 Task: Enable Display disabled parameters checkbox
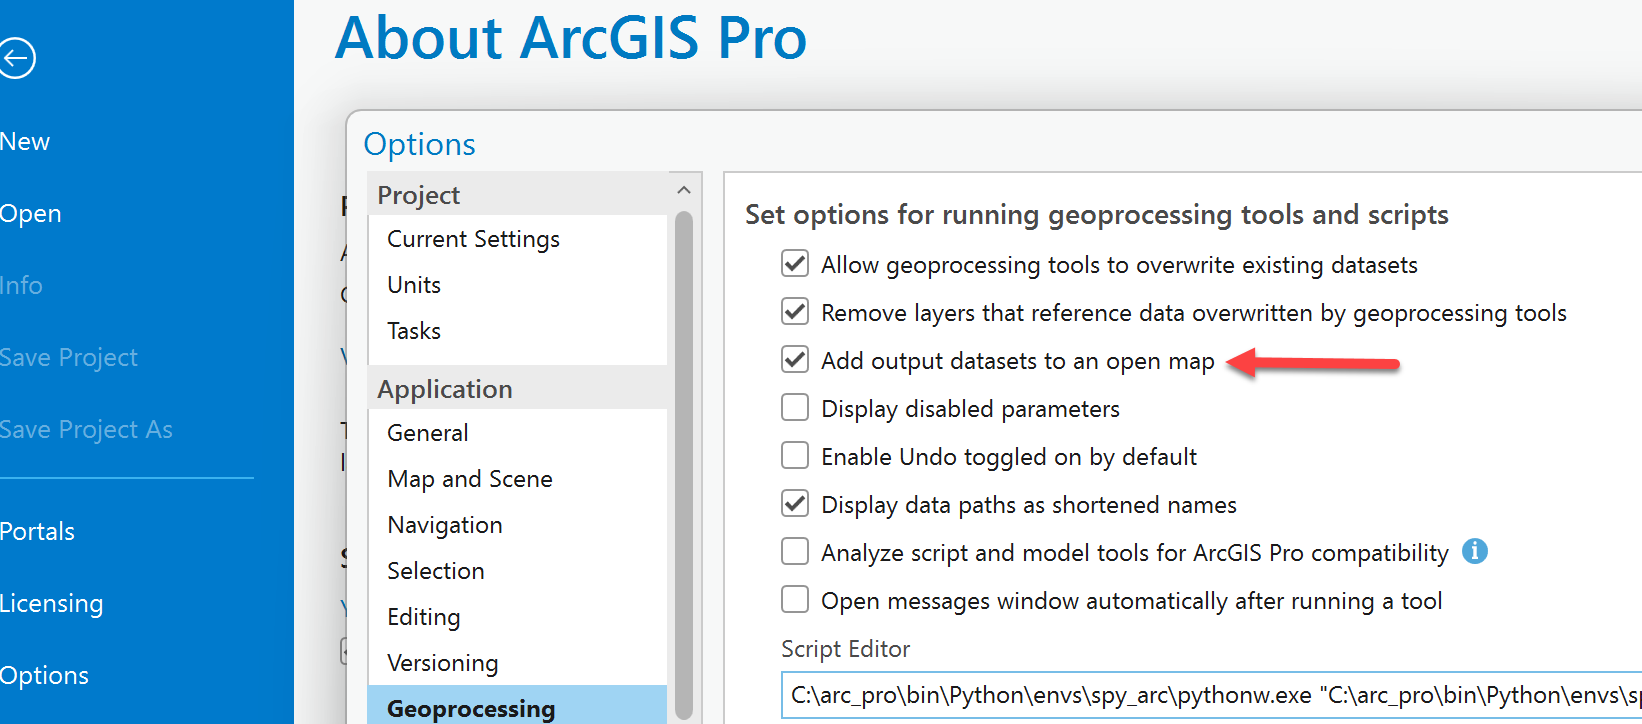click(x=795, y=408)
